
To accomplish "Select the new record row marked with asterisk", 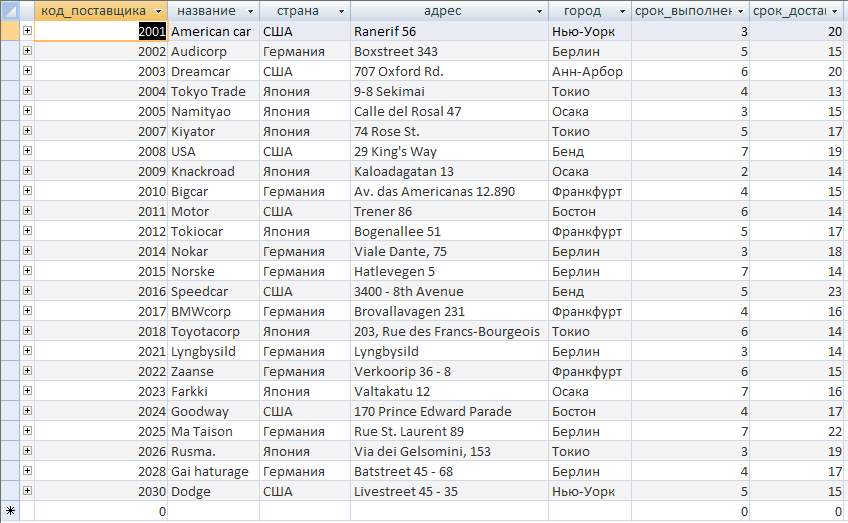I will point(10,511).
